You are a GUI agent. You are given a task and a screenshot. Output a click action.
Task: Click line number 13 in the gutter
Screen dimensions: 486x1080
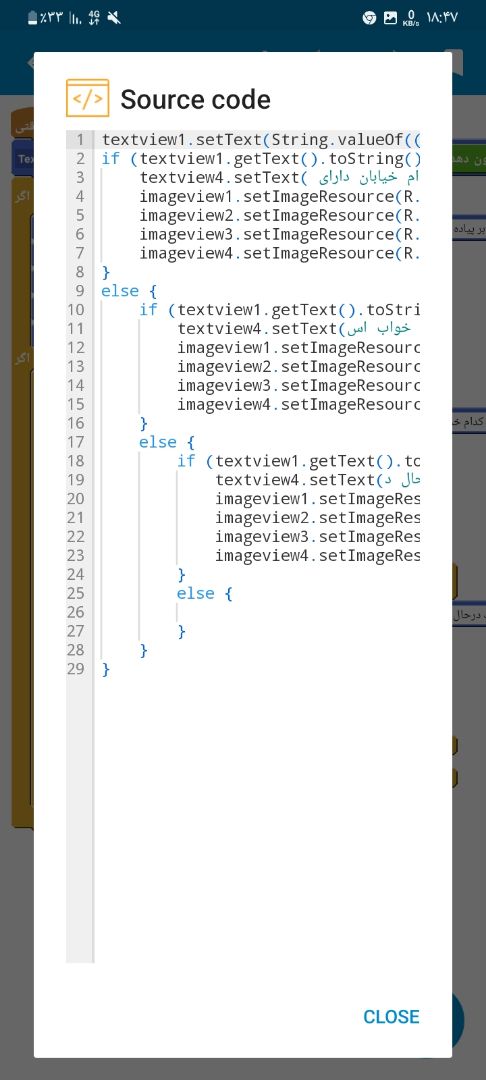click(76, 366)
